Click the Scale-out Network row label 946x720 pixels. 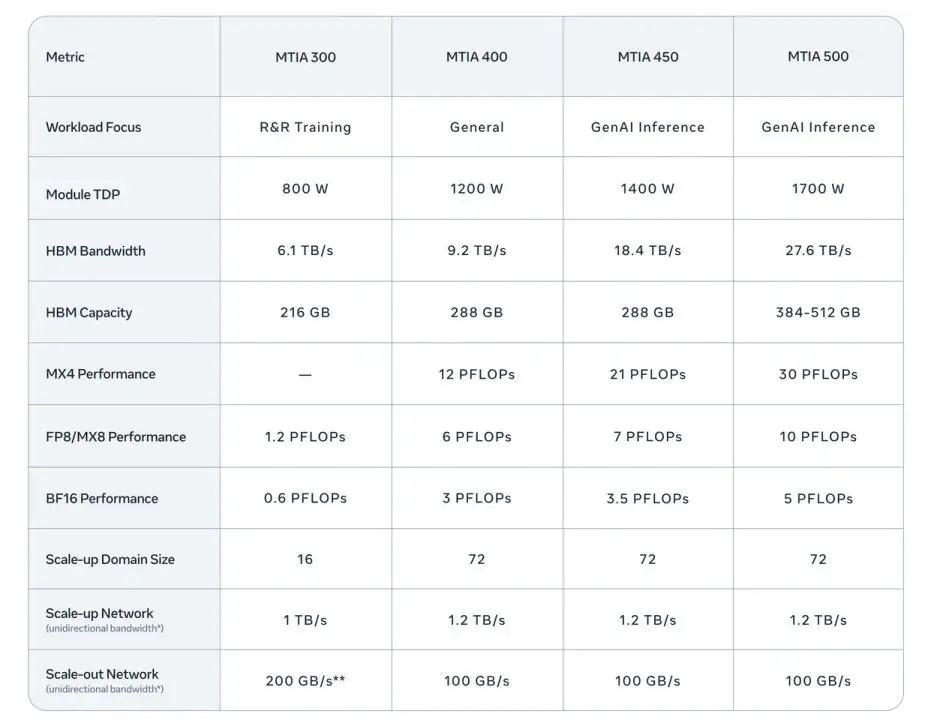click(x=102, y=674)
